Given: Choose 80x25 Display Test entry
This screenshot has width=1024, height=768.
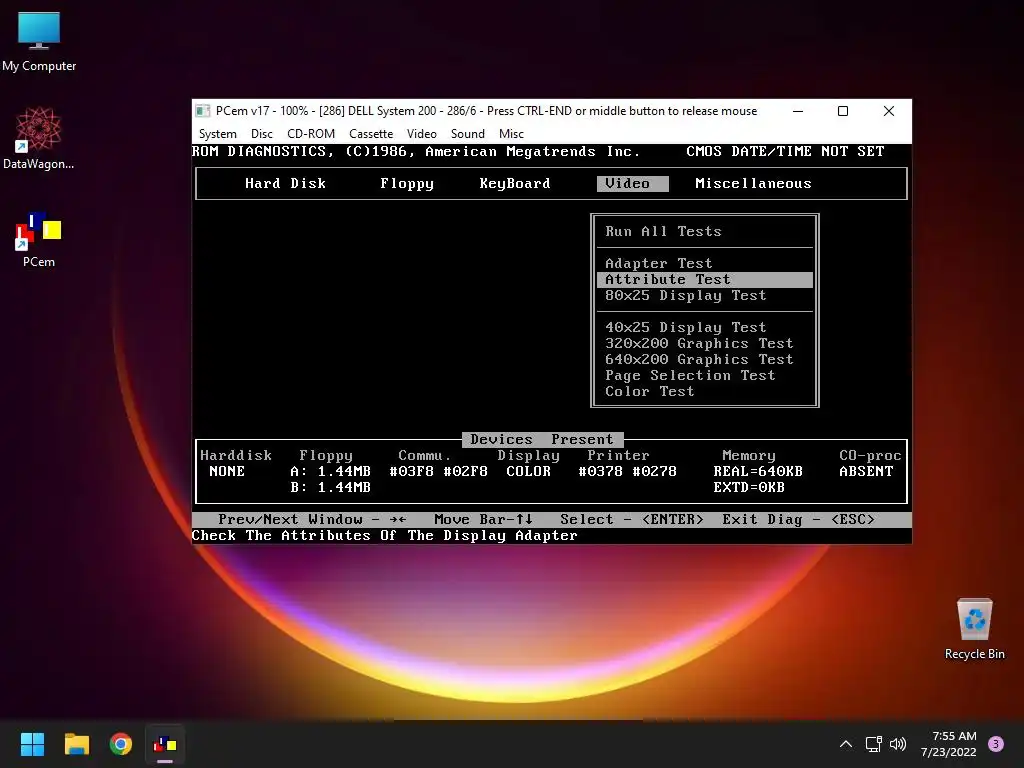Looking at the screenshot, I should [685, 295].
